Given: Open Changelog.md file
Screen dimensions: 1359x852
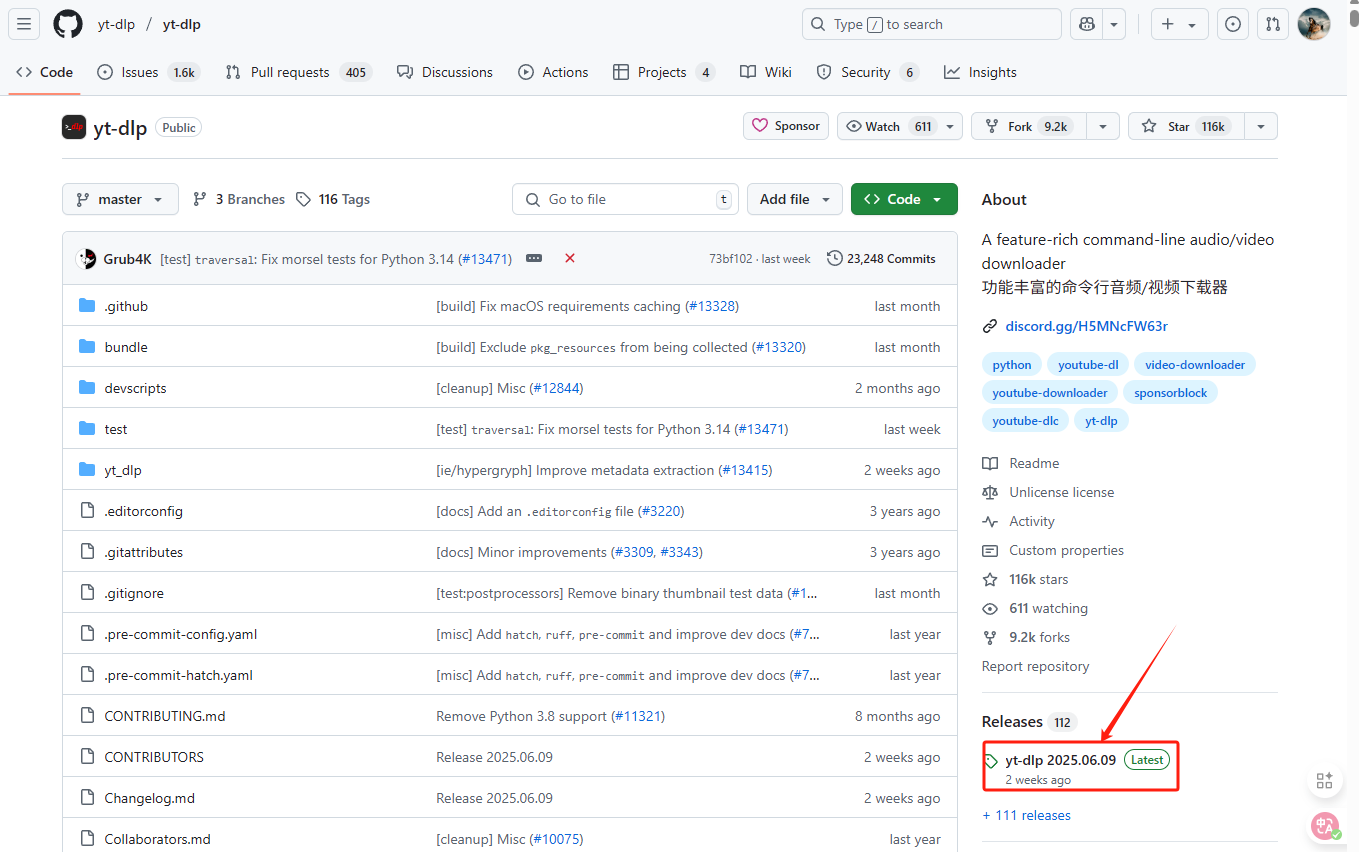Looking at the screenshot, I should point(149,798).
